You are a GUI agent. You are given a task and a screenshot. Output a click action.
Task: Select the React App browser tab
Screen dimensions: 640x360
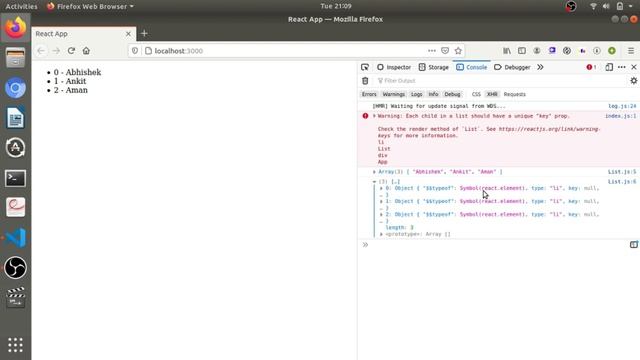click(84, 34)
